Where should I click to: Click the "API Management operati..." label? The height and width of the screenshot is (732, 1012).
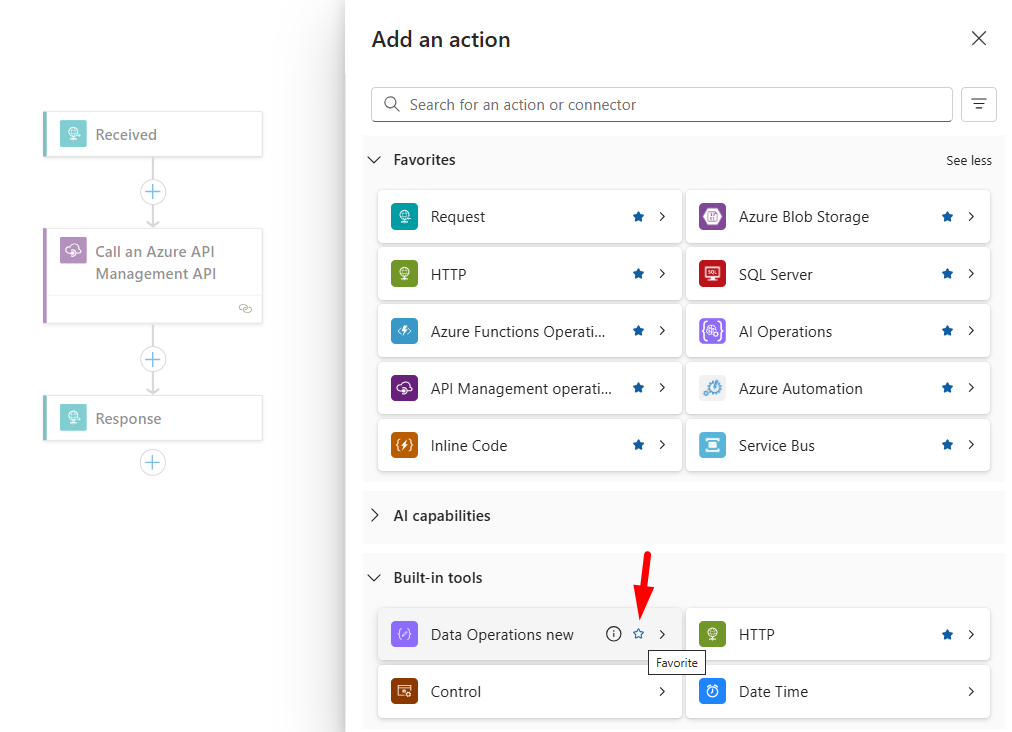[x=521, y=389]
